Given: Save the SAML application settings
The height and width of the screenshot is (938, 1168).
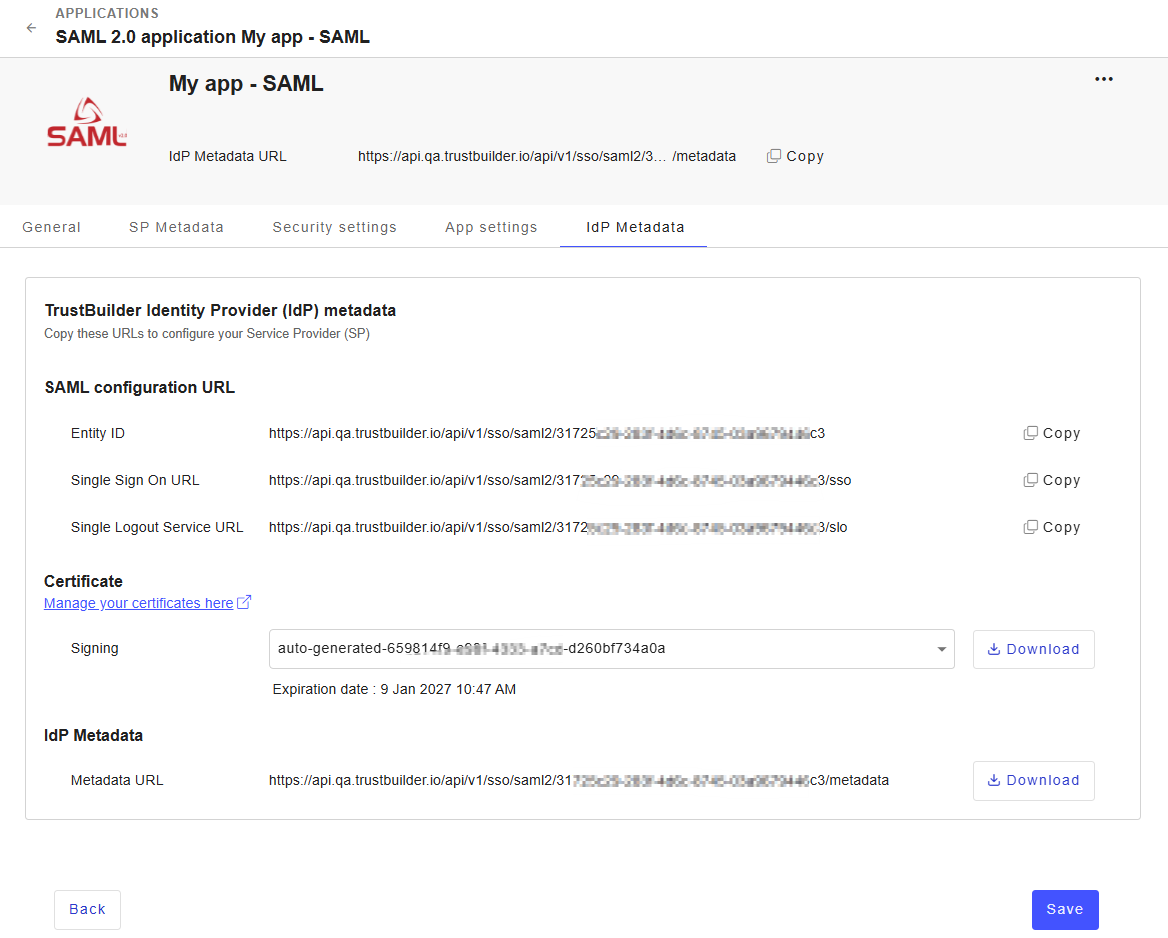Looking at the screenshot, I should (x=1064, y=909).
